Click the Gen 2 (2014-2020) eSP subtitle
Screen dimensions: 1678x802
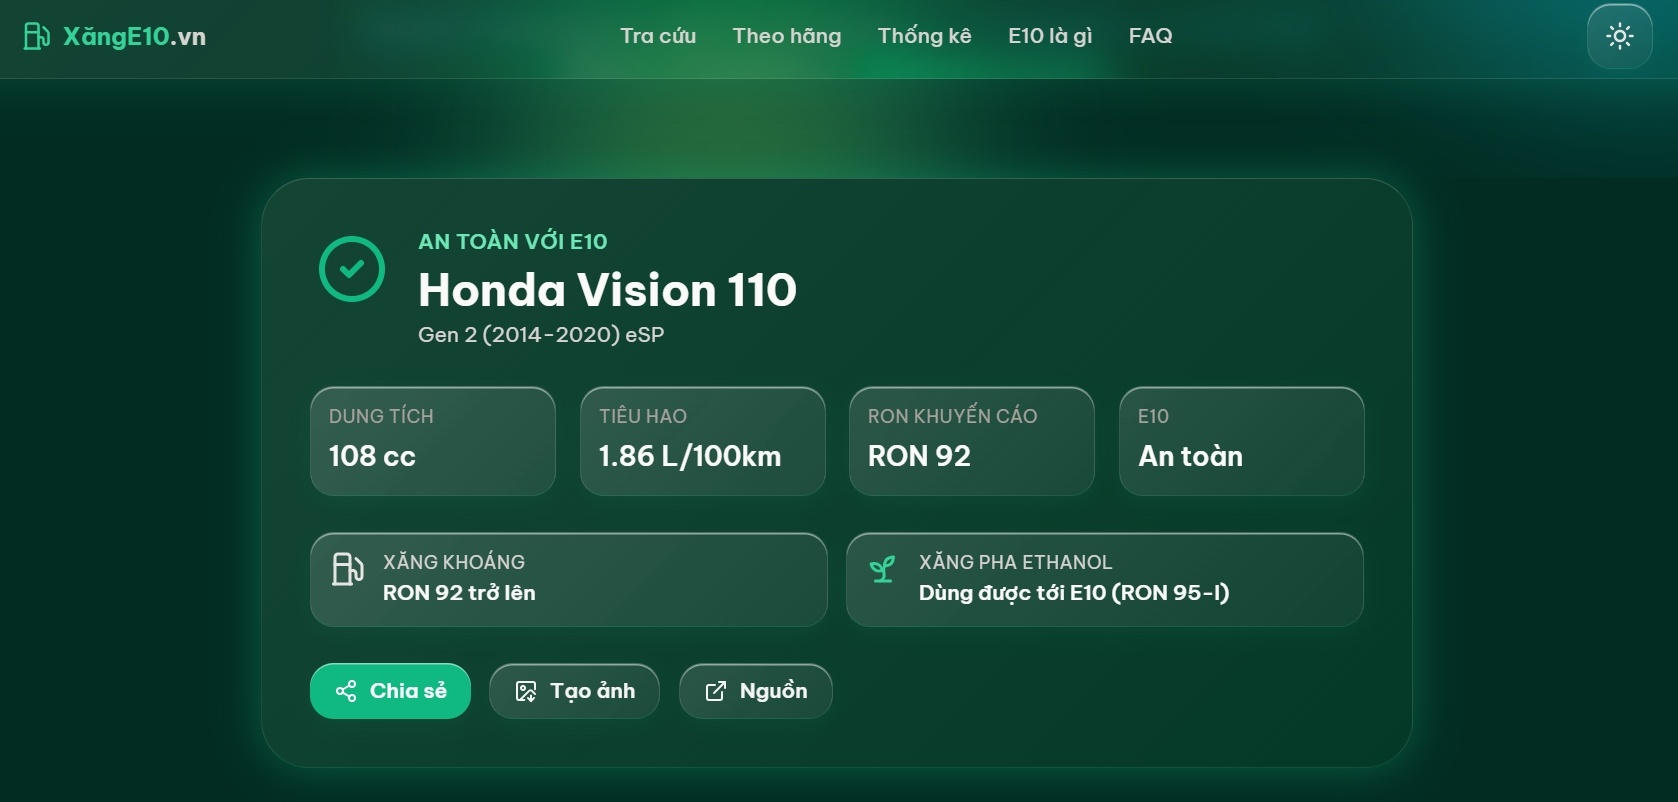click(541, 335)
